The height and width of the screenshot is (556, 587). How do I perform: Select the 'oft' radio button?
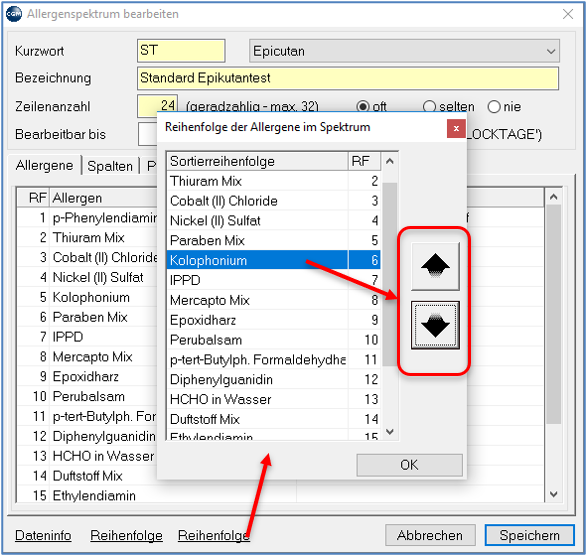pos(362,107)
